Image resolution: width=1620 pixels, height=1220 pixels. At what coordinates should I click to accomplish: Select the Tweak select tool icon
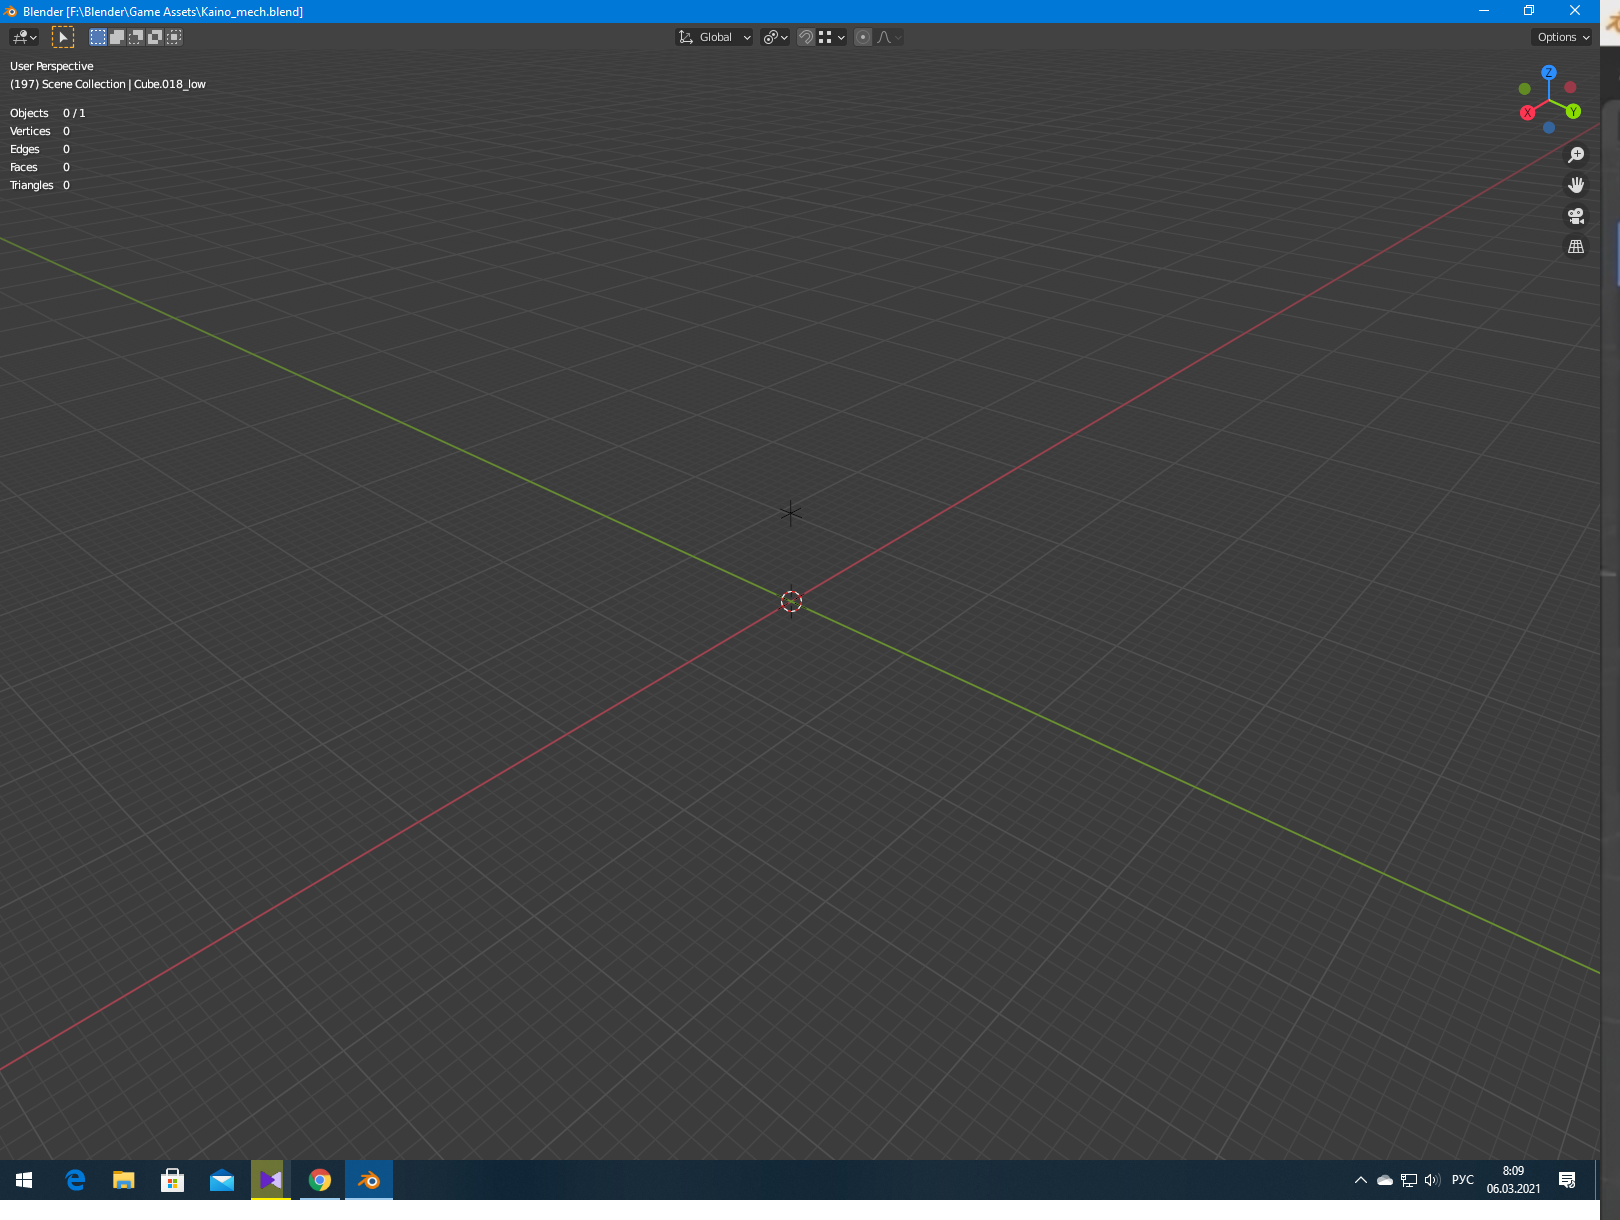coord(63,37)
